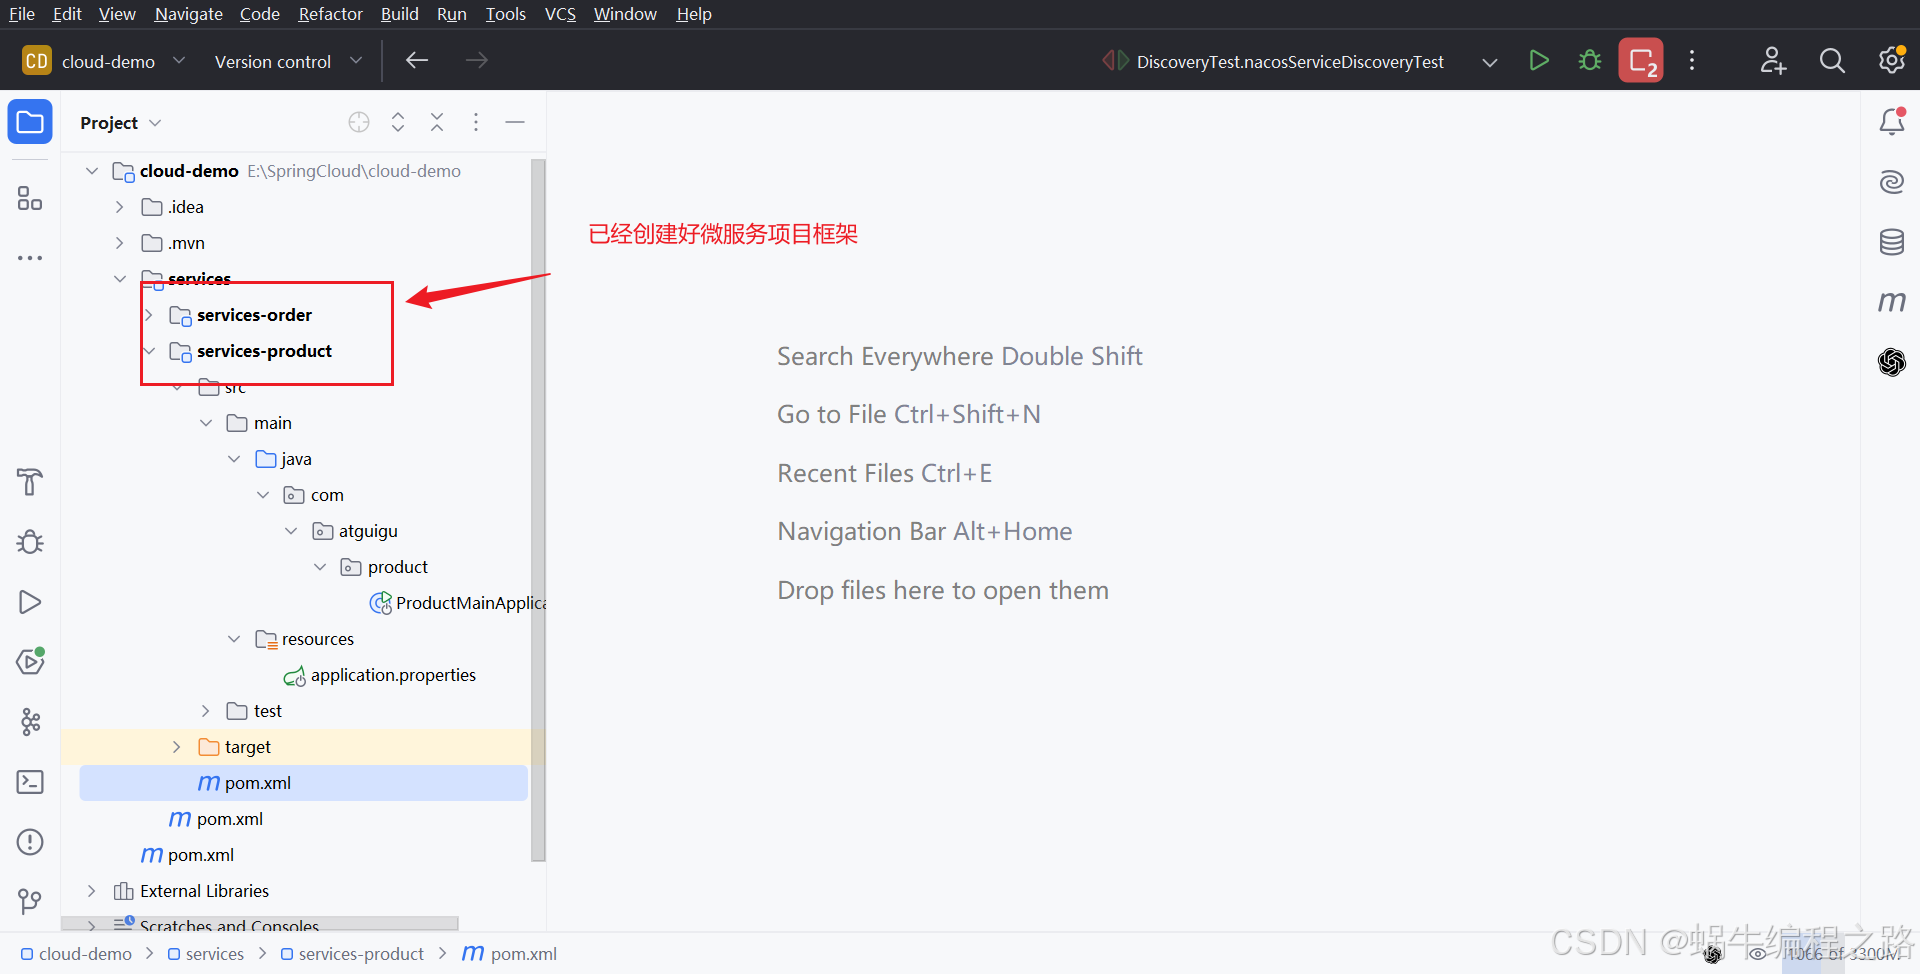Expand External Libraries node

click(x=92, y=891)
